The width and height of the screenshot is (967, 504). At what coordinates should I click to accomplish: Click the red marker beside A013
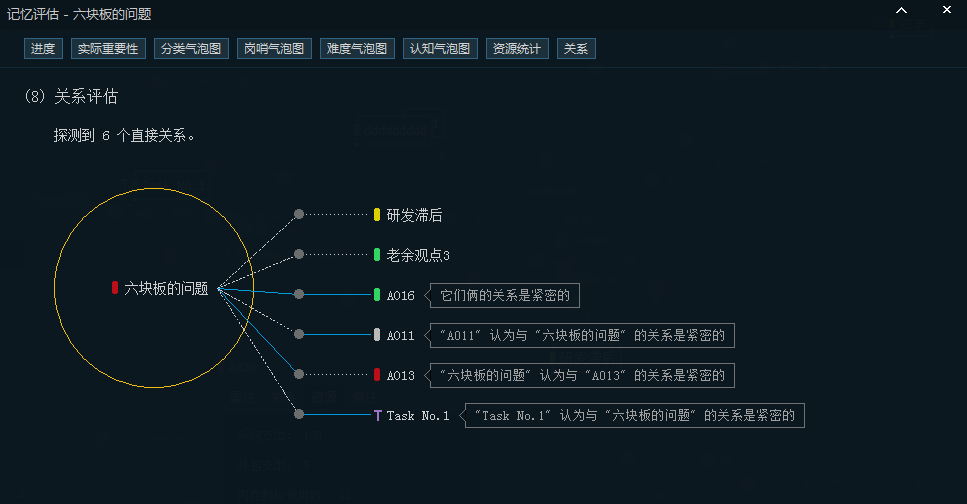[377, 375]
